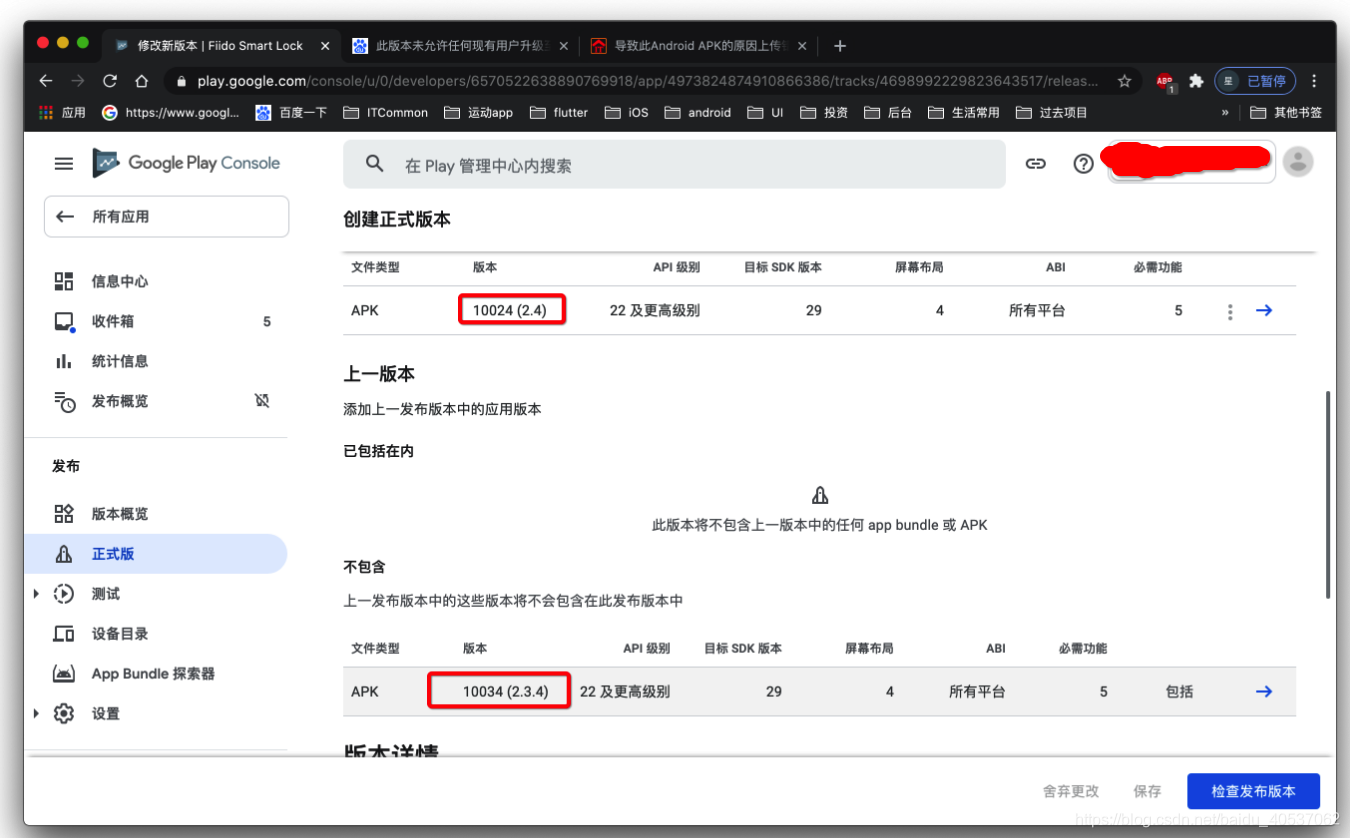Screen dimensions: 1350x838
Task: Click version text 10024 (2.4)
Action: coord(510,310)
